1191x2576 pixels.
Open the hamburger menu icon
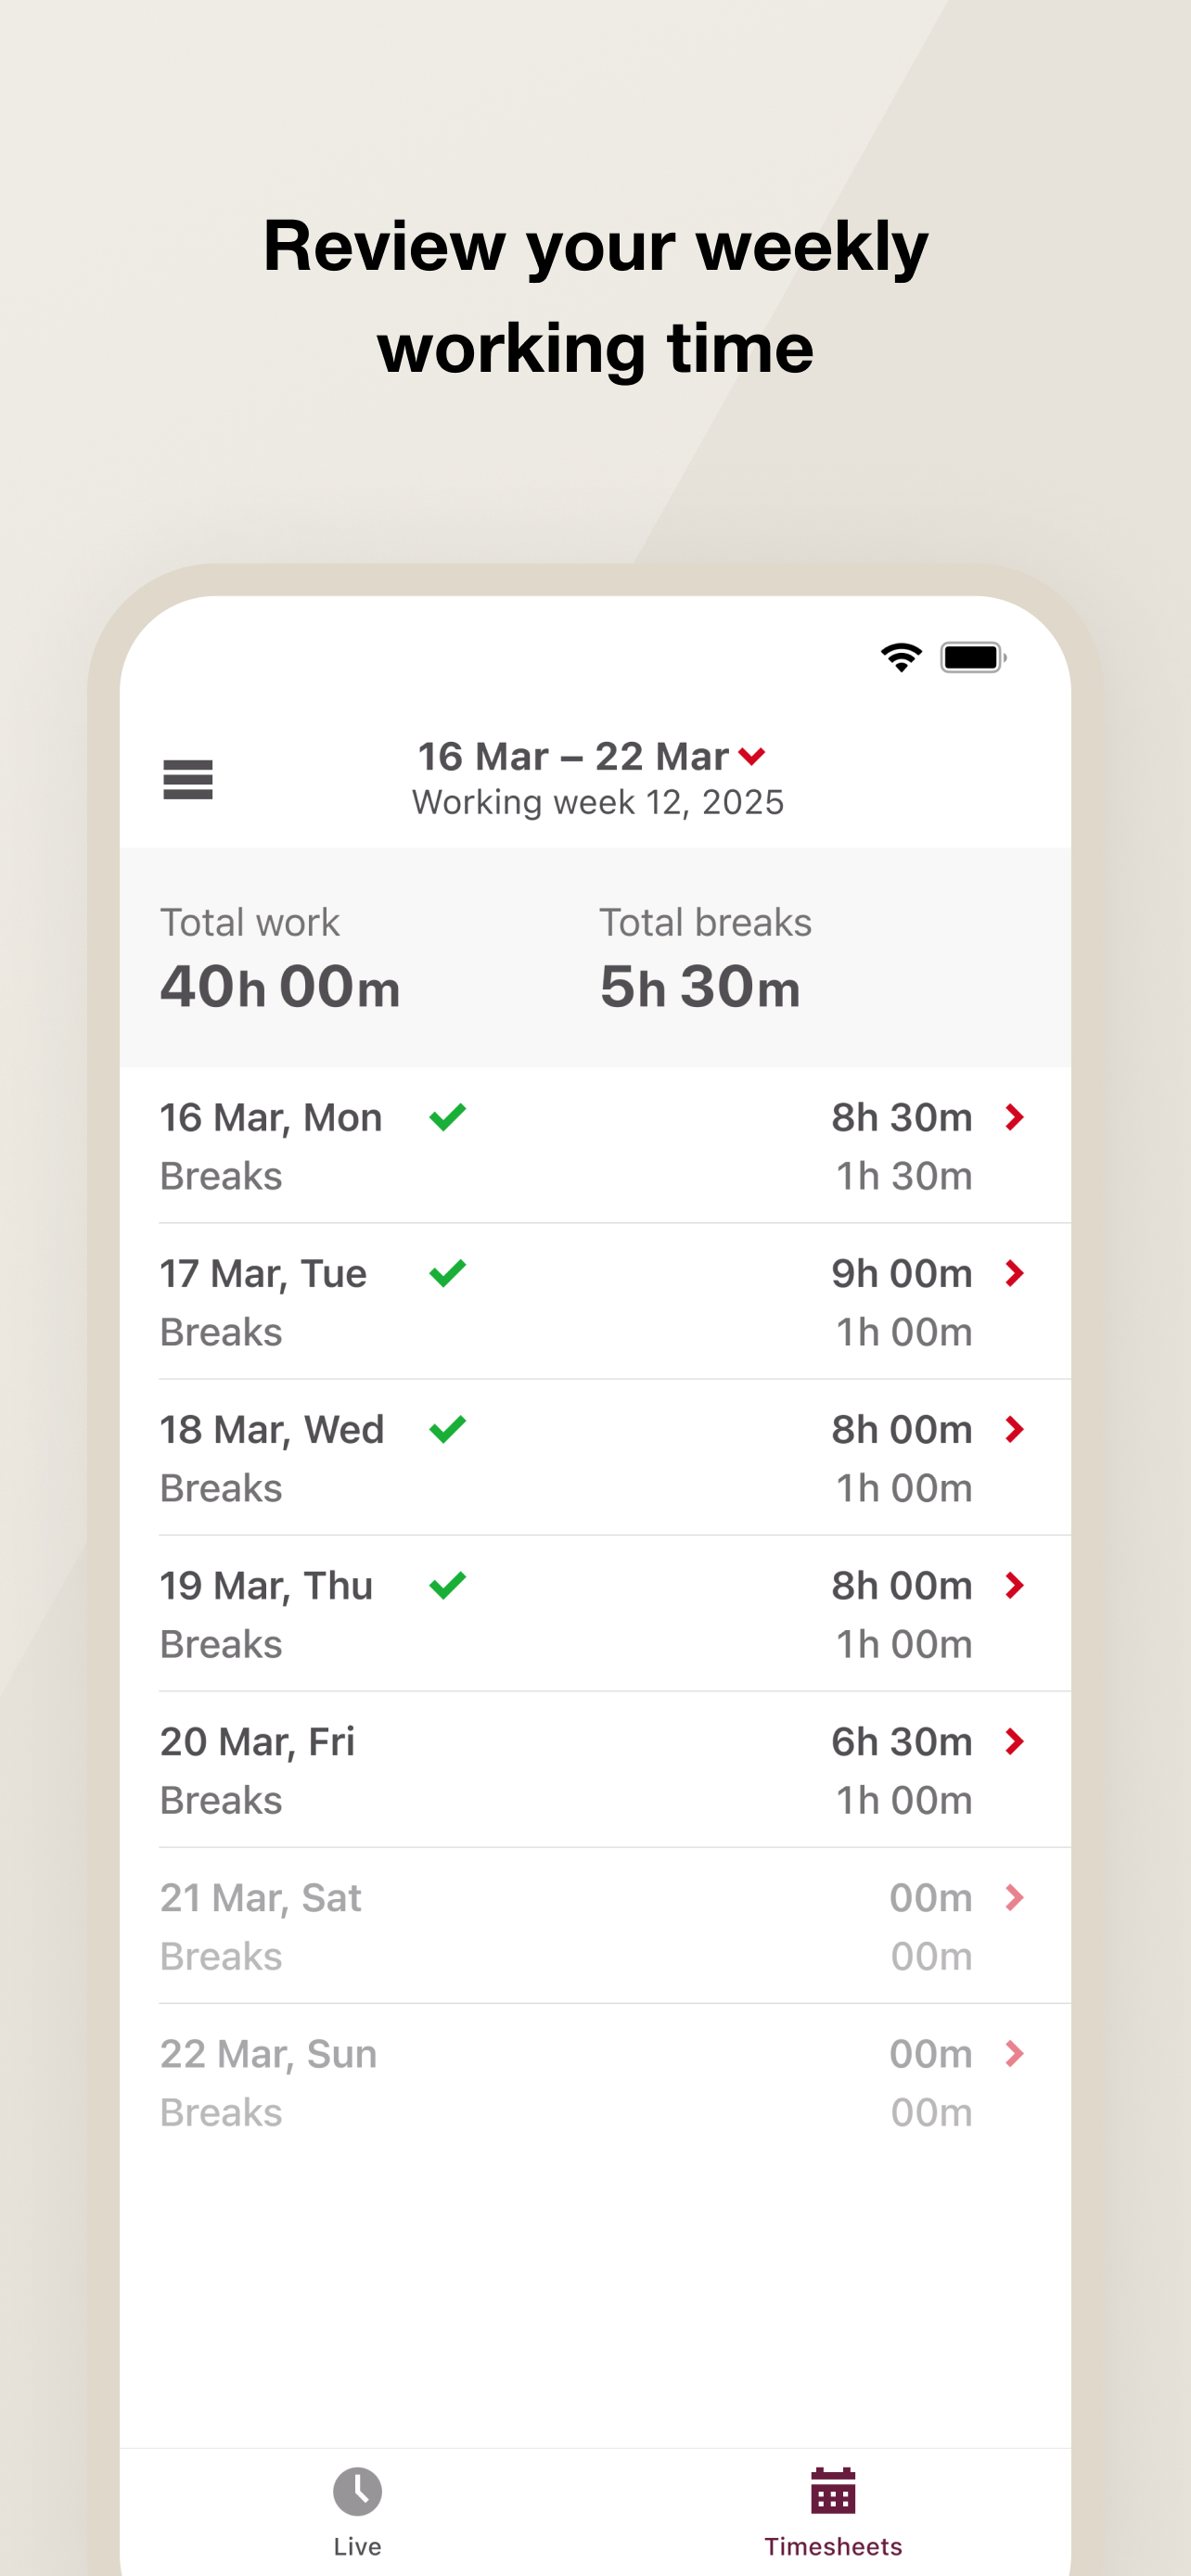188,779
